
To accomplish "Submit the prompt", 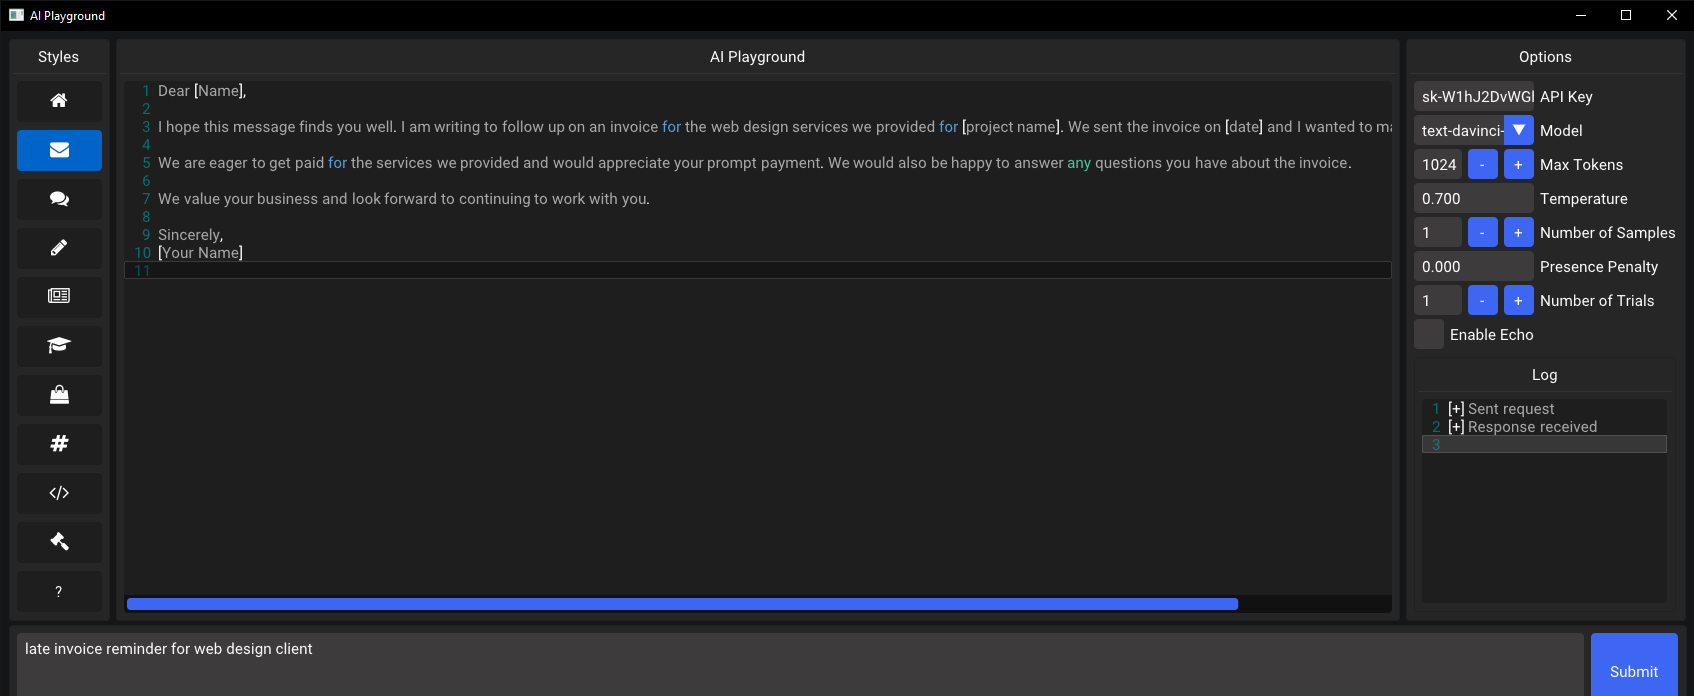I will coord(1634,665).
